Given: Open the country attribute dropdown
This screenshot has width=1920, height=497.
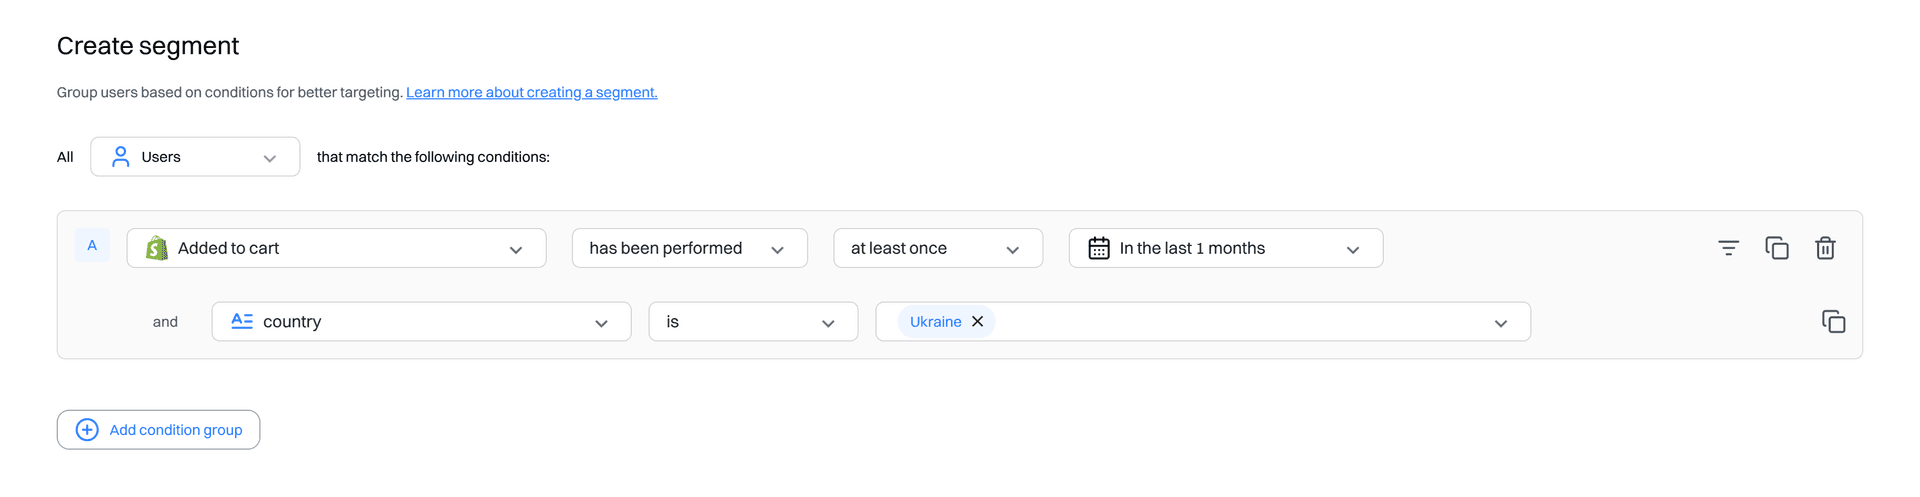Looking at the screenshot, I should click(x=421, y=322).
